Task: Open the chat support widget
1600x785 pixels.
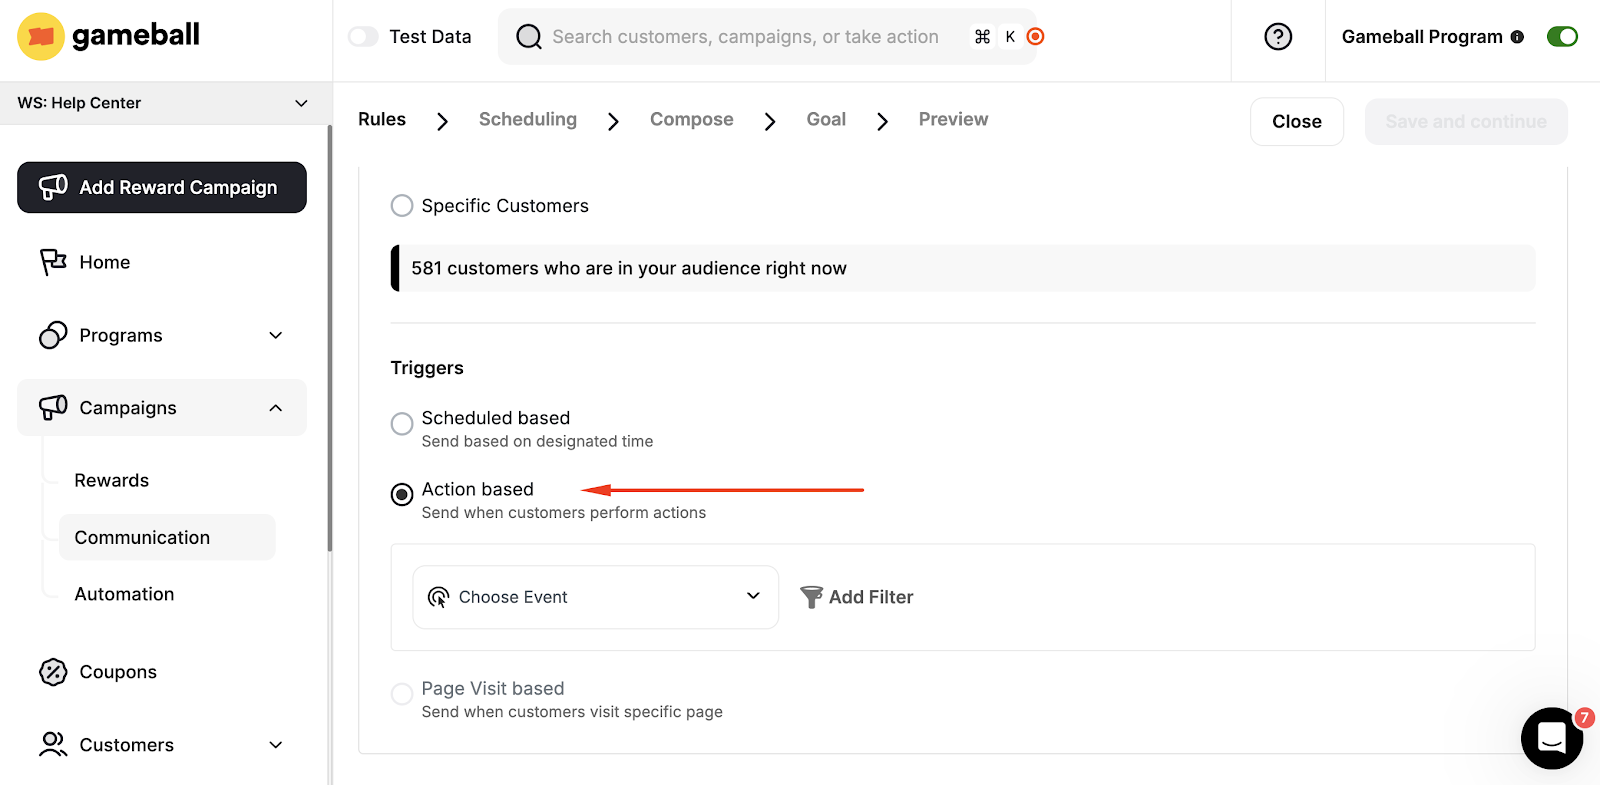Action: [x=1551, y=738]
